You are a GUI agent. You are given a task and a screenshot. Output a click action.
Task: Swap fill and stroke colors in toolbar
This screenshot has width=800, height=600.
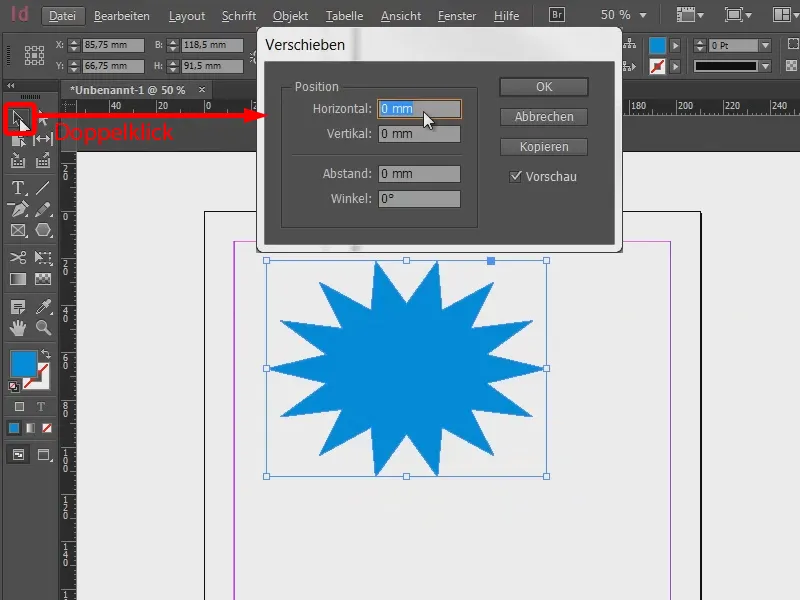[x=47, y=352]
